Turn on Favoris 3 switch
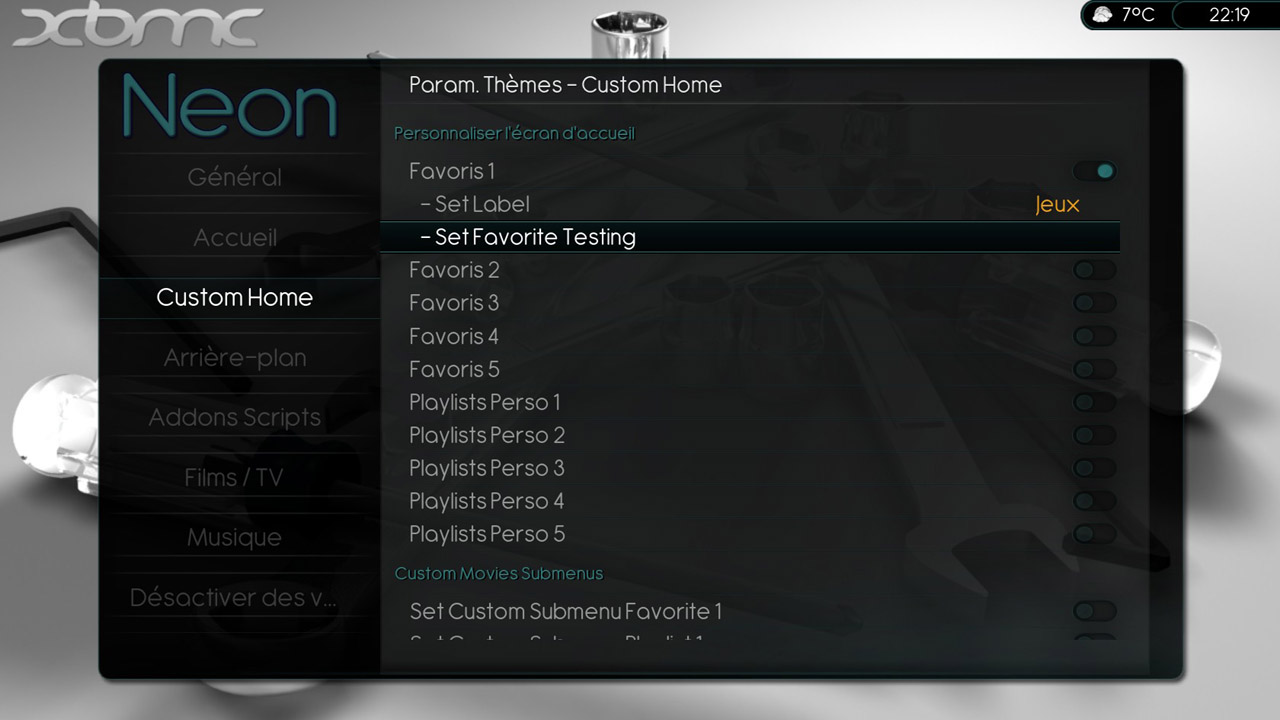This screenshot has width=1280, height=720. [1094, 303]
